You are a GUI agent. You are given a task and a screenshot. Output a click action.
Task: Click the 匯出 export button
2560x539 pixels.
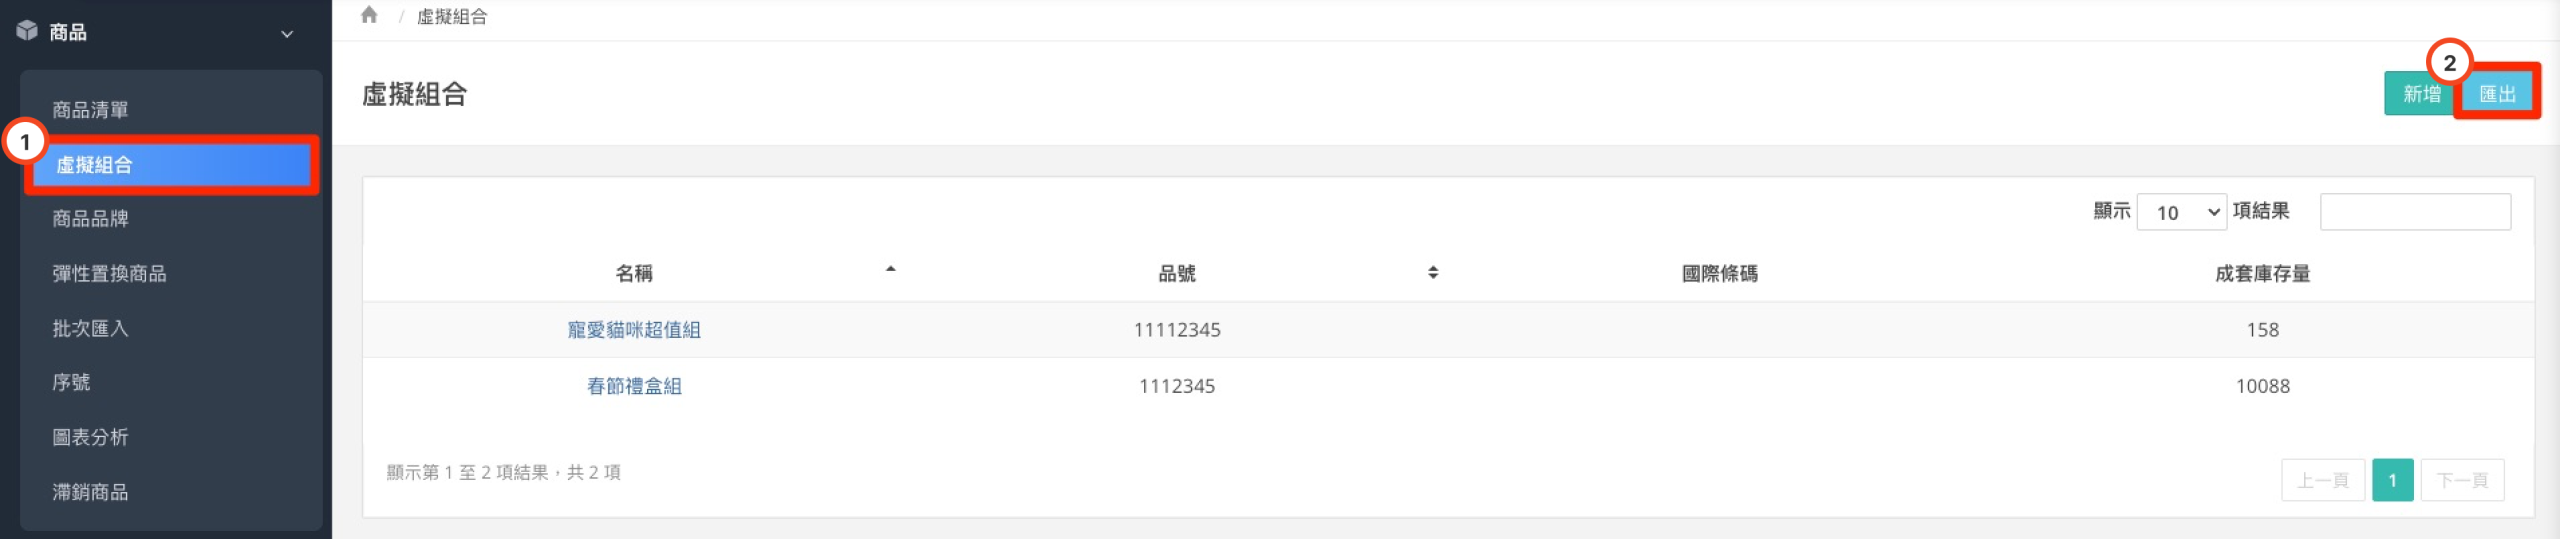(x=2497, y=94)
